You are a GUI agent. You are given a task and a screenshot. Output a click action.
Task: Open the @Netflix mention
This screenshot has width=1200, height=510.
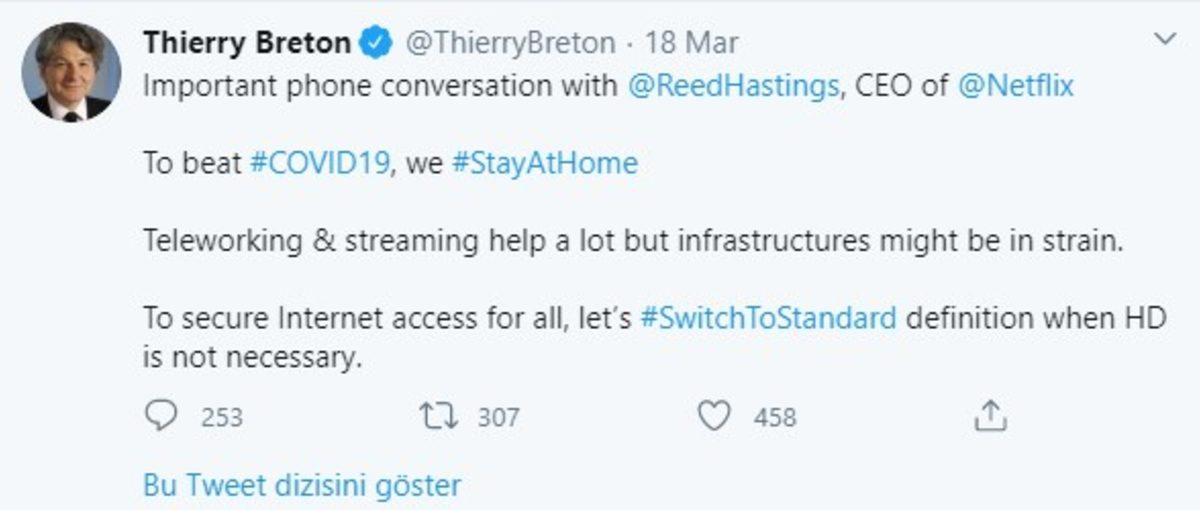(1015, 85)
